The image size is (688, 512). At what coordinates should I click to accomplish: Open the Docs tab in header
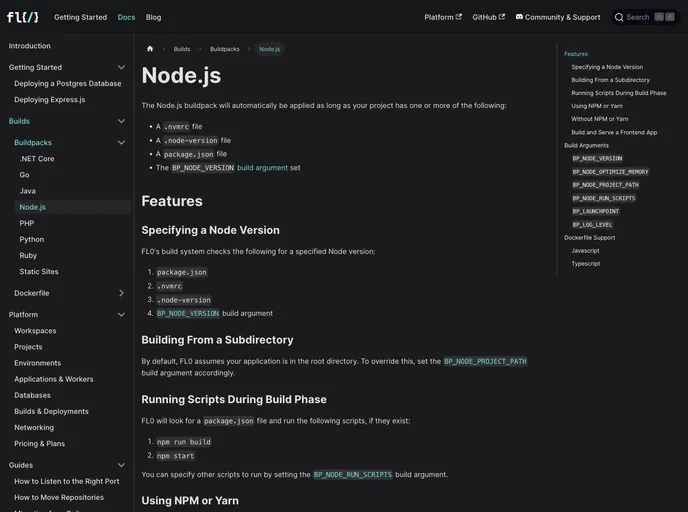(x=126, y=17)
